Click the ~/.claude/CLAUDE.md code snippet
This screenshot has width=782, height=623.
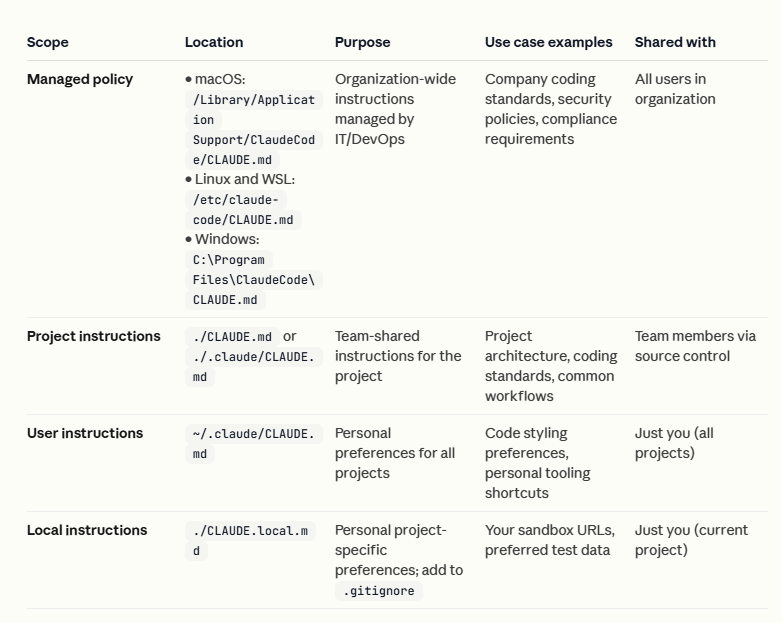(254, 444)
